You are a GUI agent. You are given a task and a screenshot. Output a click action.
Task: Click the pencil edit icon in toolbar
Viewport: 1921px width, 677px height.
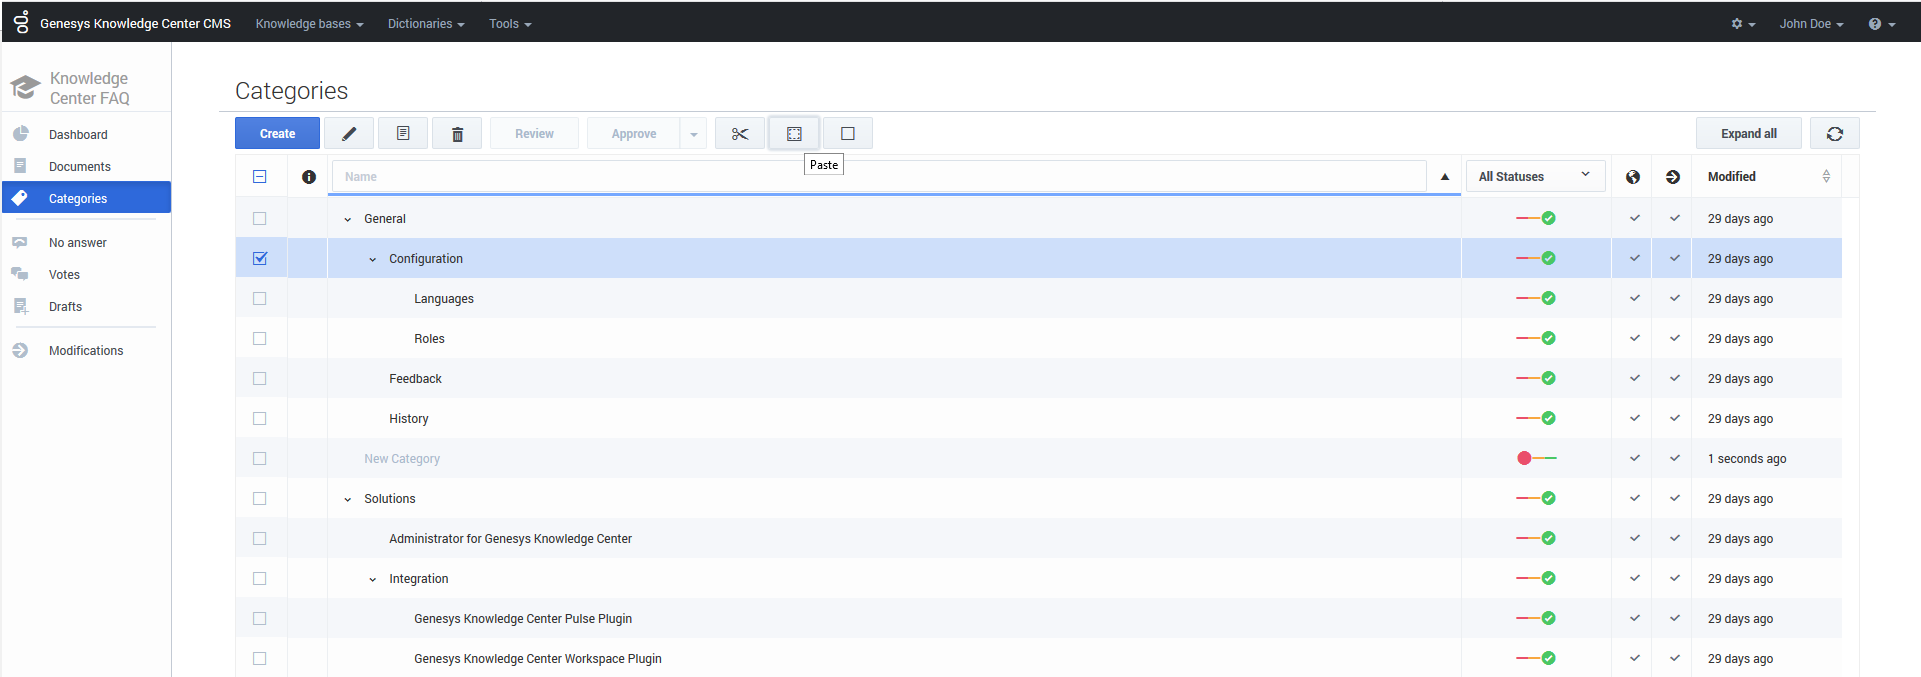[349, 134]
